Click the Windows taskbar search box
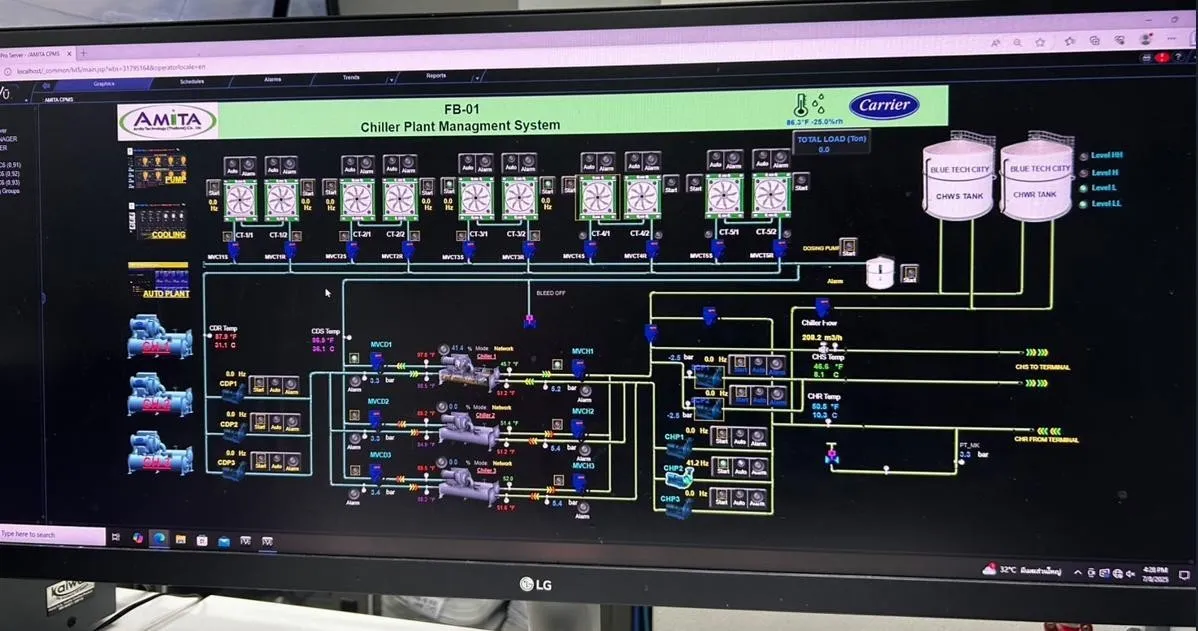 pyautogui.click(x=52, y=535)
